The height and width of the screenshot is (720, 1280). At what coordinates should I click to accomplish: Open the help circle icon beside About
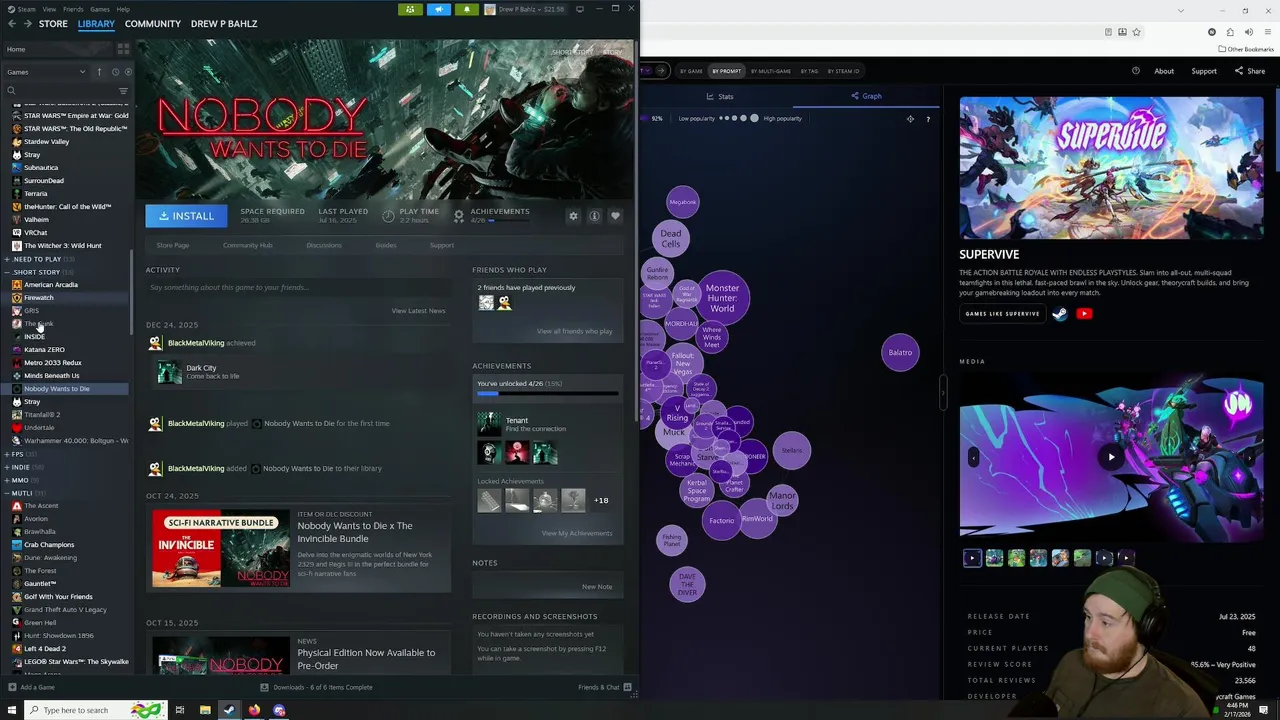click(x=1136, y=71)
